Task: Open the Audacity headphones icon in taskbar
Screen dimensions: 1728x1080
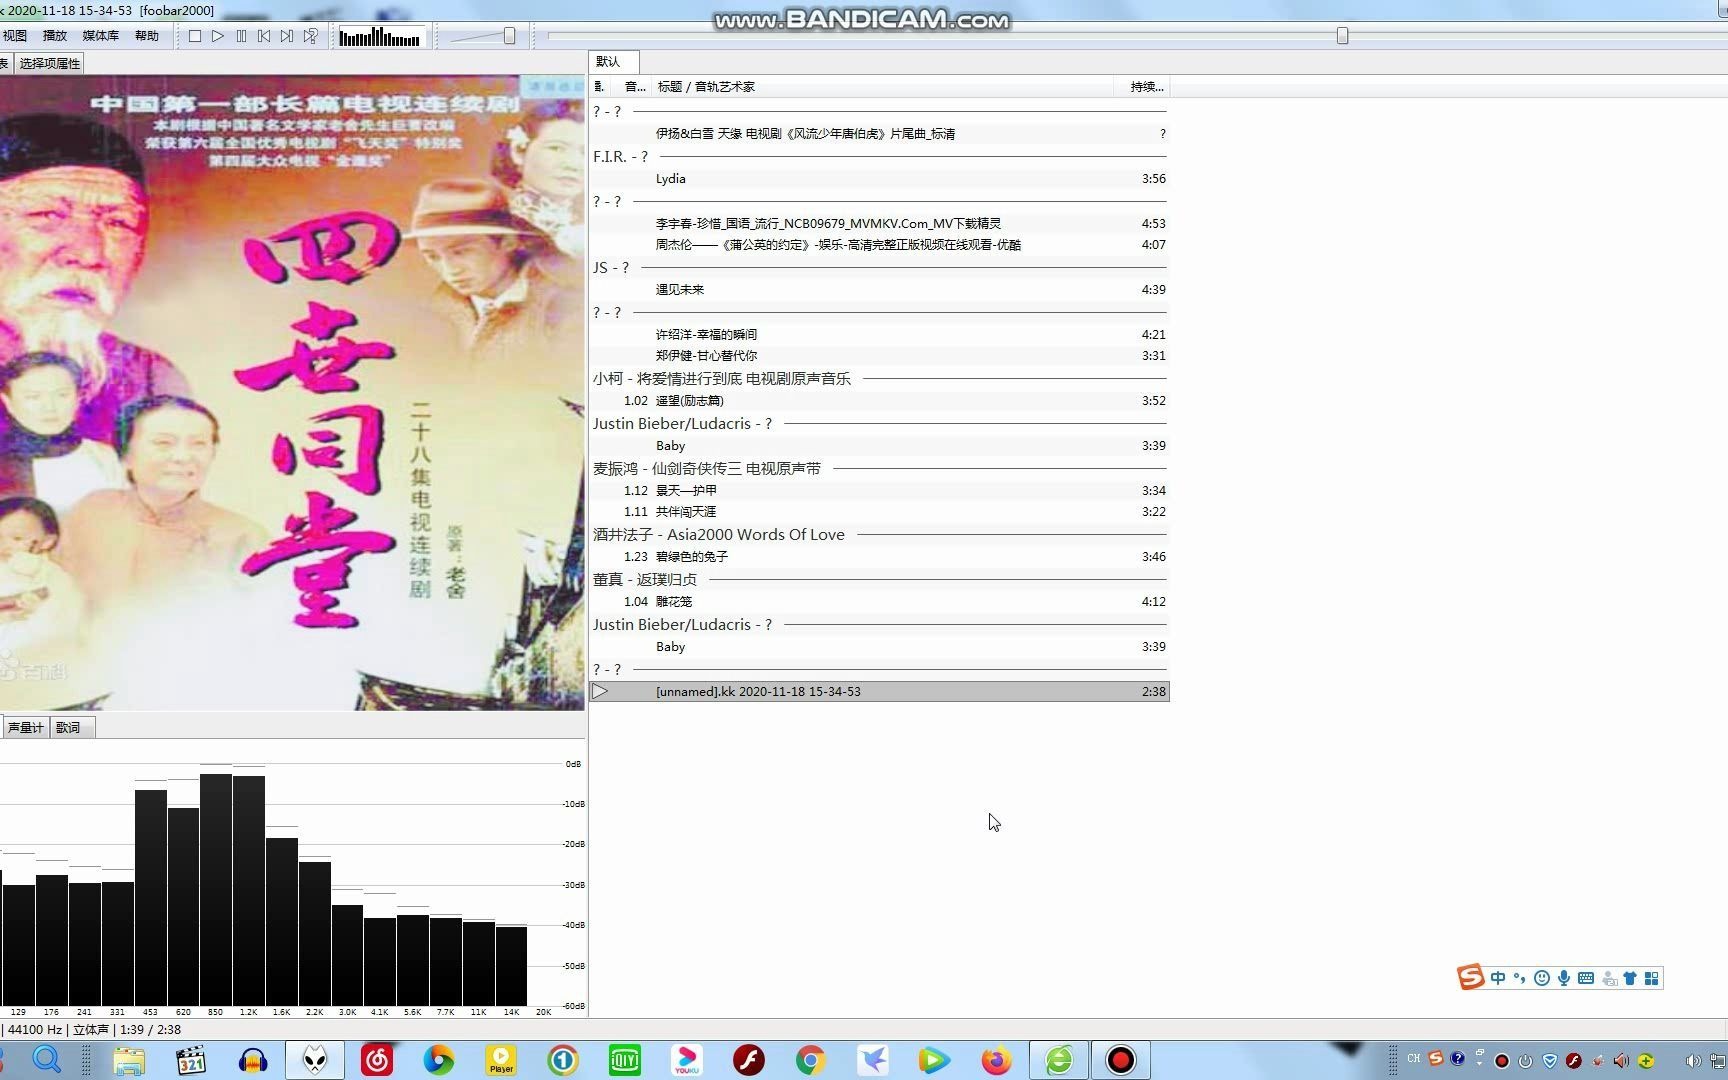Action: pos(253,1060)
